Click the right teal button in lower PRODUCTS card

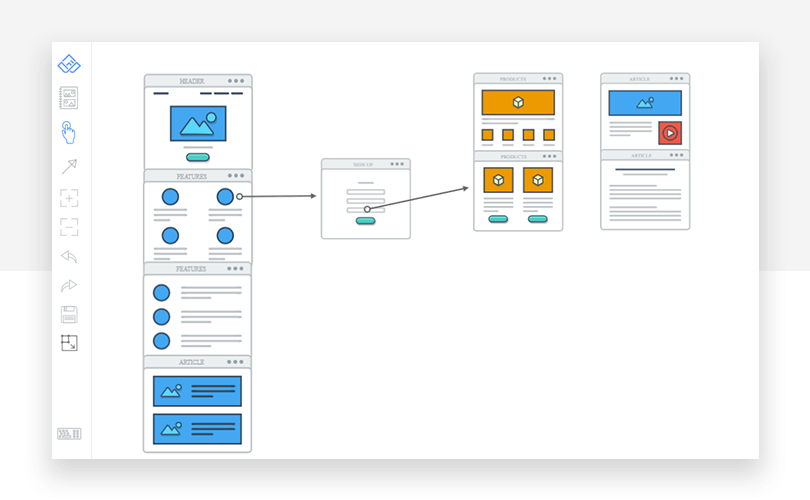538,219
